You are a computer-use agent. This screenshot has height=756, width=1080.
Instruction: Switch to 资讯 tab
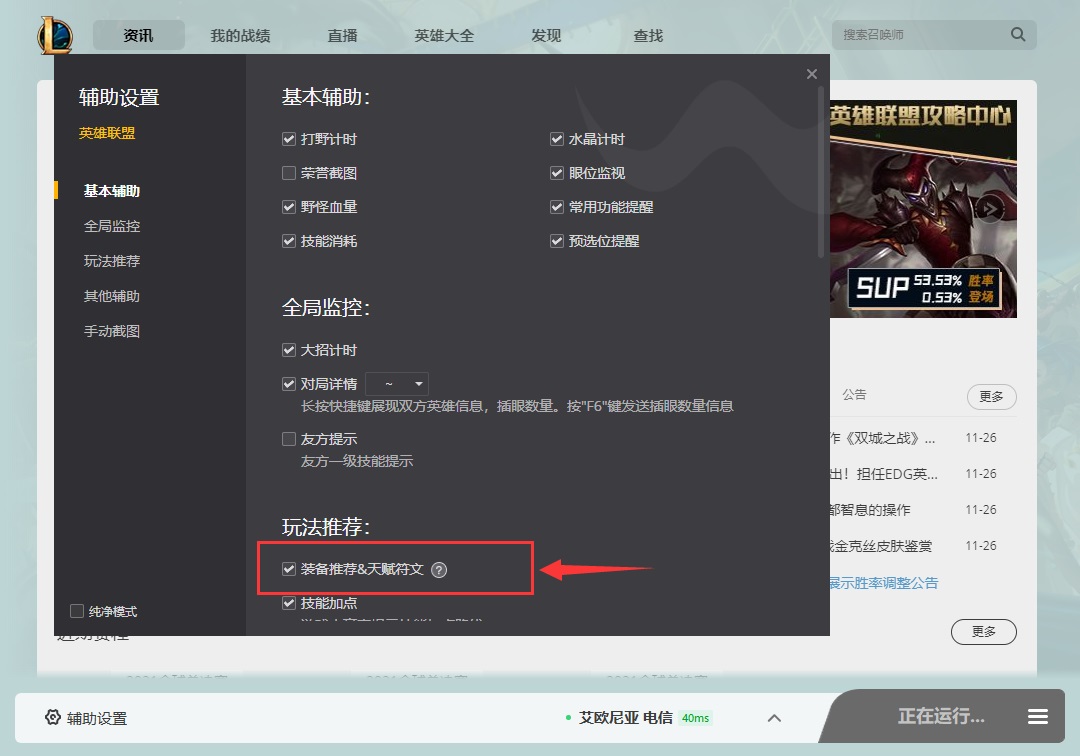point(138,35)
